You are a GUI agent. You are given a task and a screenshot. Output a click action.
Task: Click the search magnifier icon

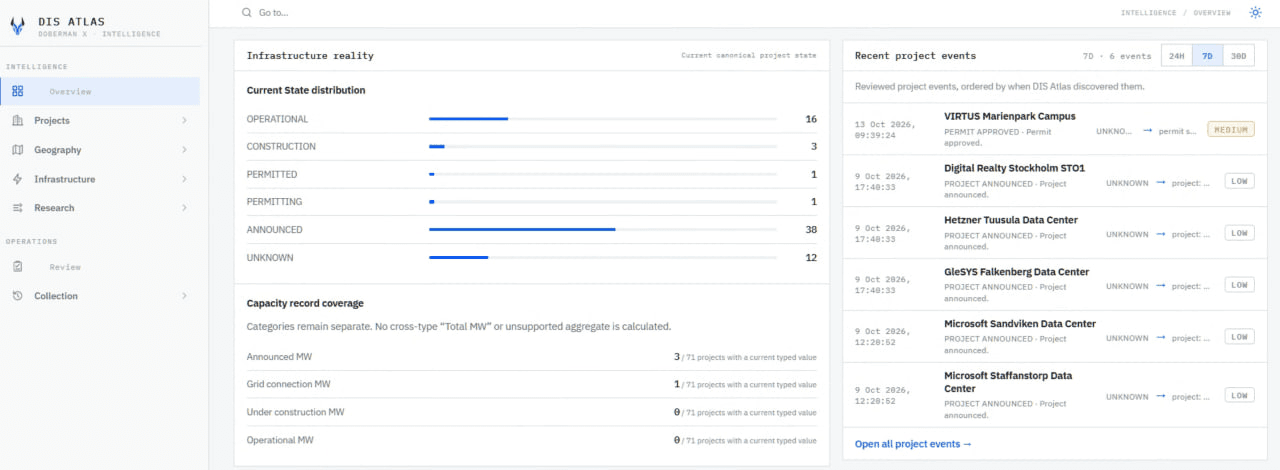point(247,13)
